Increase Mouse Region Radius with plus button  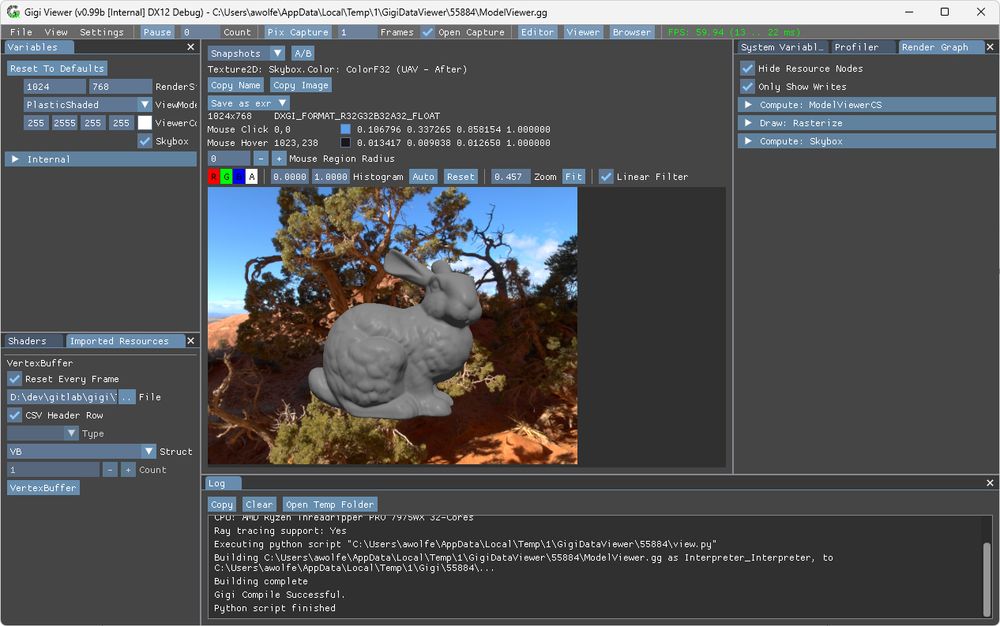(279, 159)
